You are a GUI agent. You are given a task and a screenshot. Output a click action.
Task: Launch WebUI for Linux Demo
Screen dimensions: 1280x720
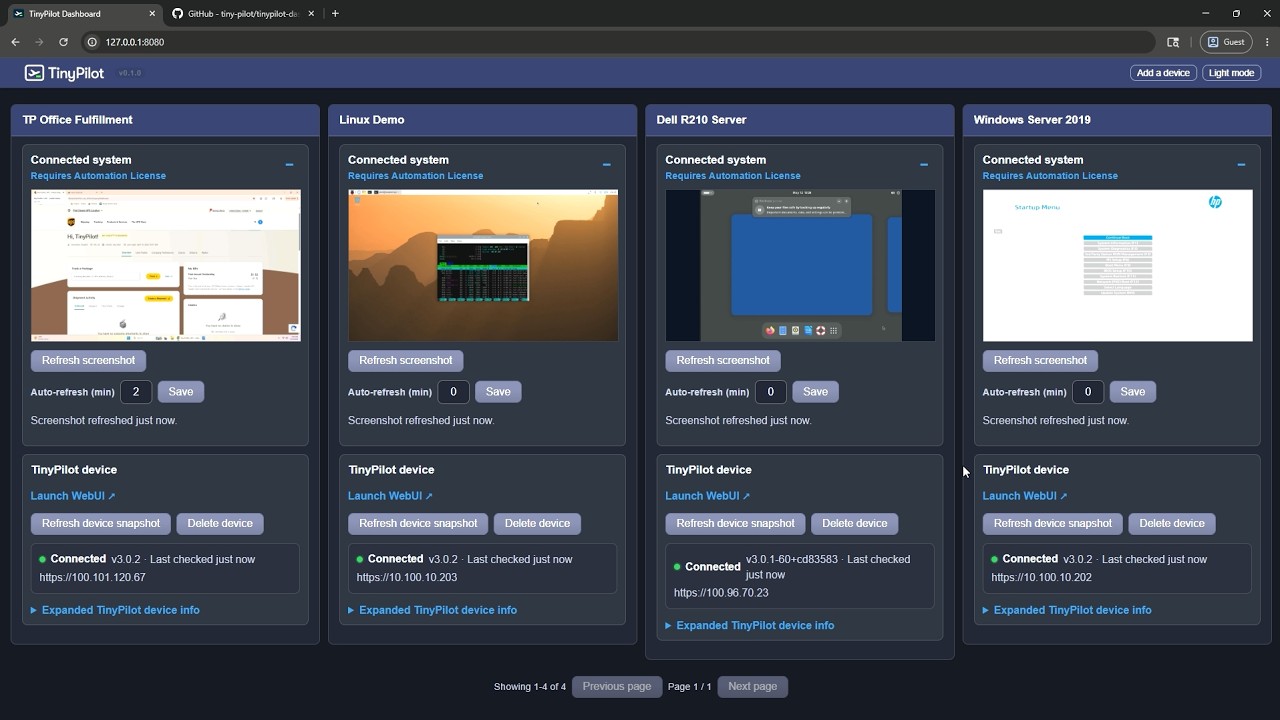(x=390, y=496)
